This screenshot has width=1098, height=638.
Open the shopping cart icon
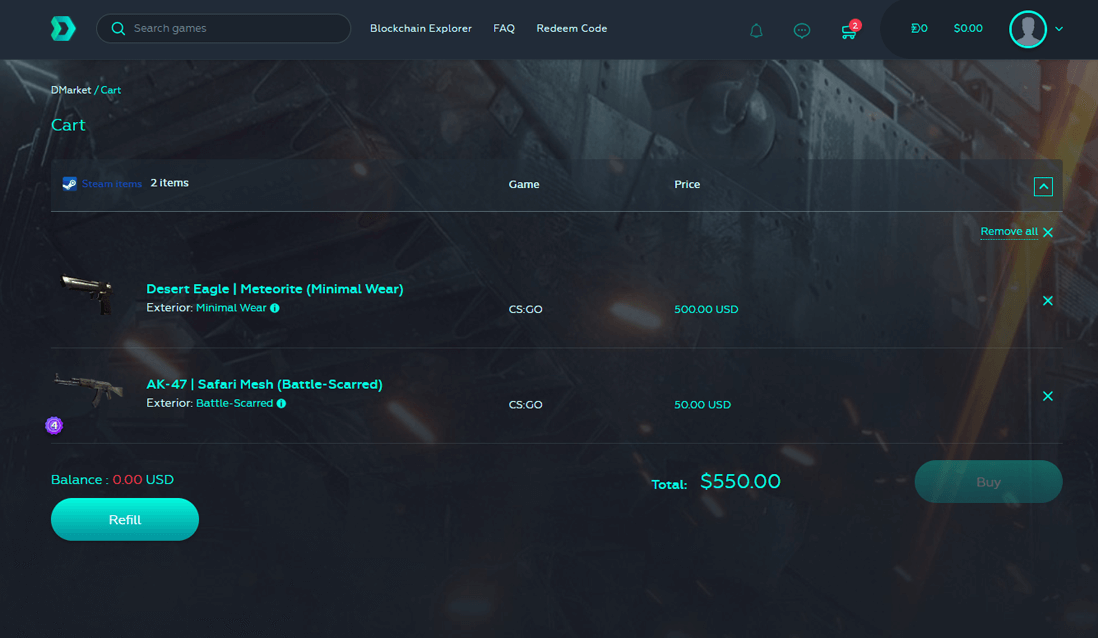point(848,31)
